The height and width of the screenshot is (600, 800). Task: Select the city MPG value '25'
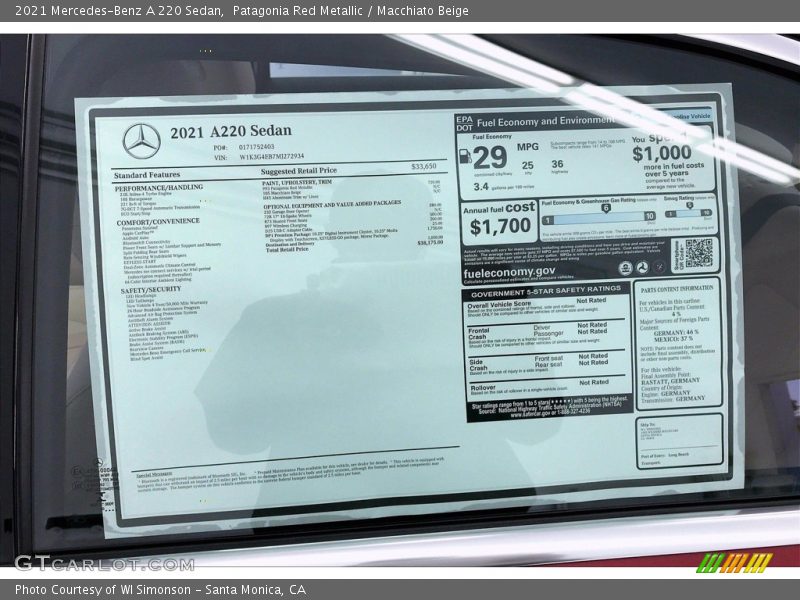click(x=528, y=165)
